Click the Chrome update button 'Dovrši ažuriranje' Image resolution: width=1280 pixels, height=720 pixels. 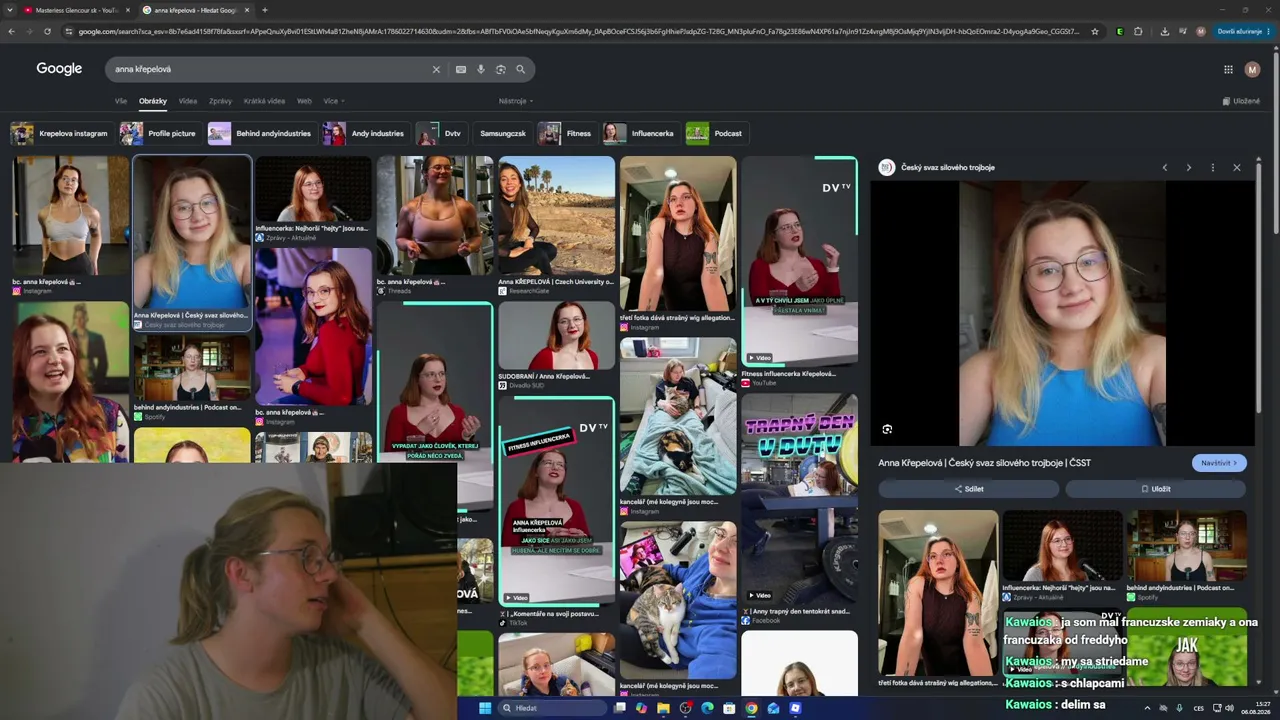(1239, 31)
